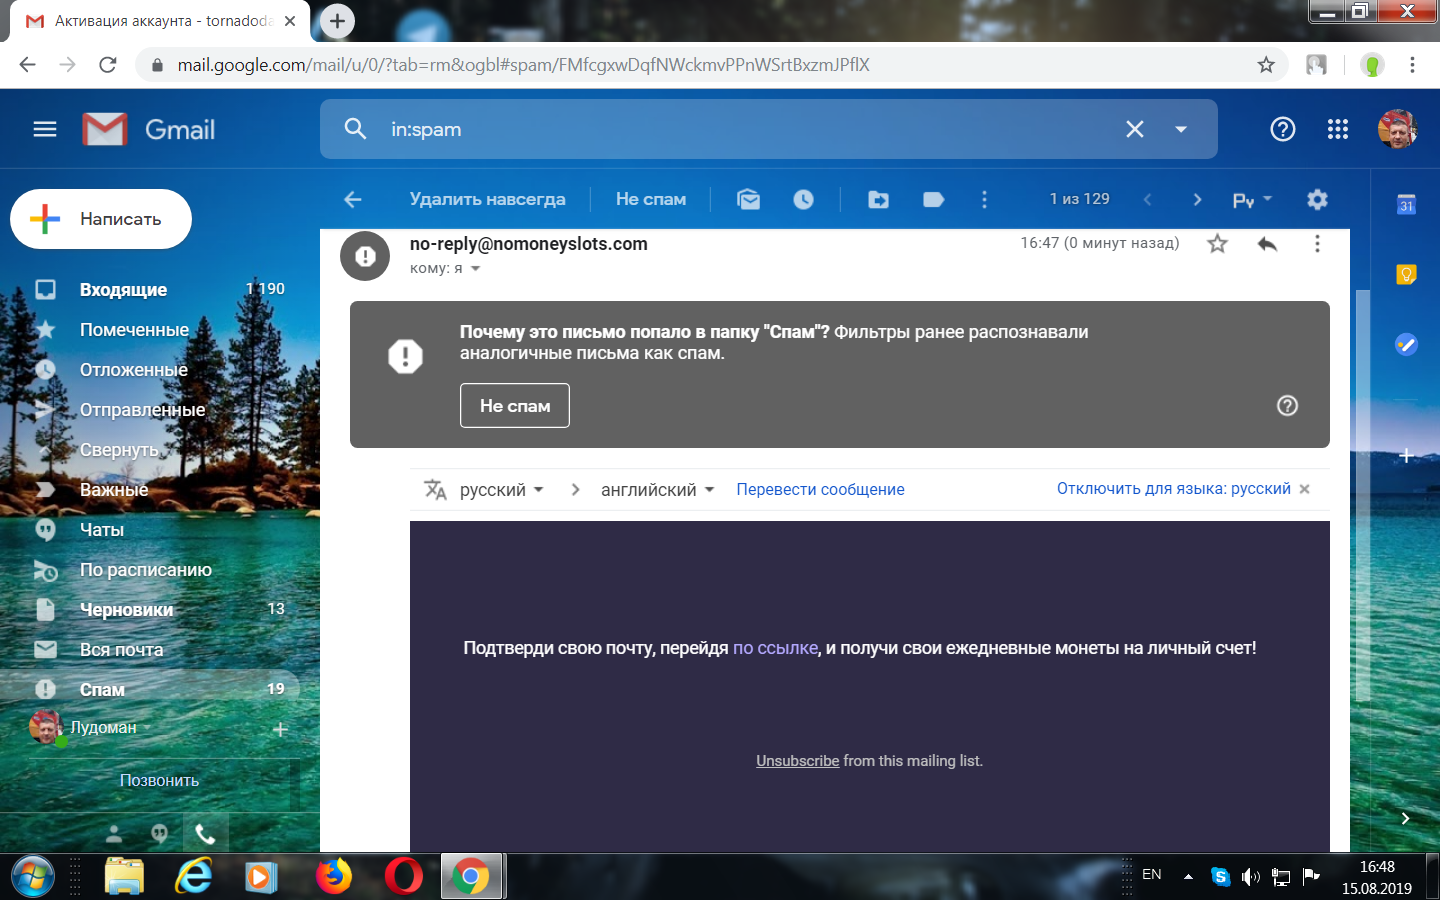Image resolution: width=1440 pixels, height=900 pixels.
Task: Open toolbar more options menu
Action: pos(984,199)
